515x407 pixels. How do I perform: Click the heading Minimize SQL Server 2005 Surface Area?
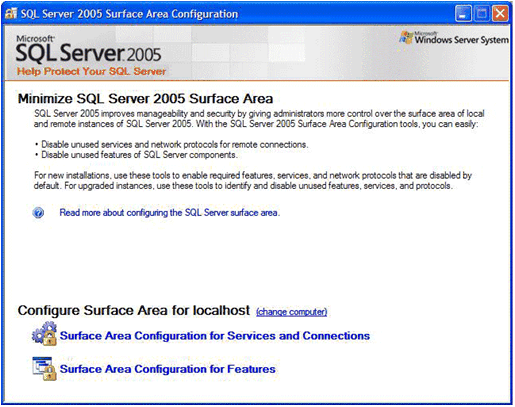[145, 99]
